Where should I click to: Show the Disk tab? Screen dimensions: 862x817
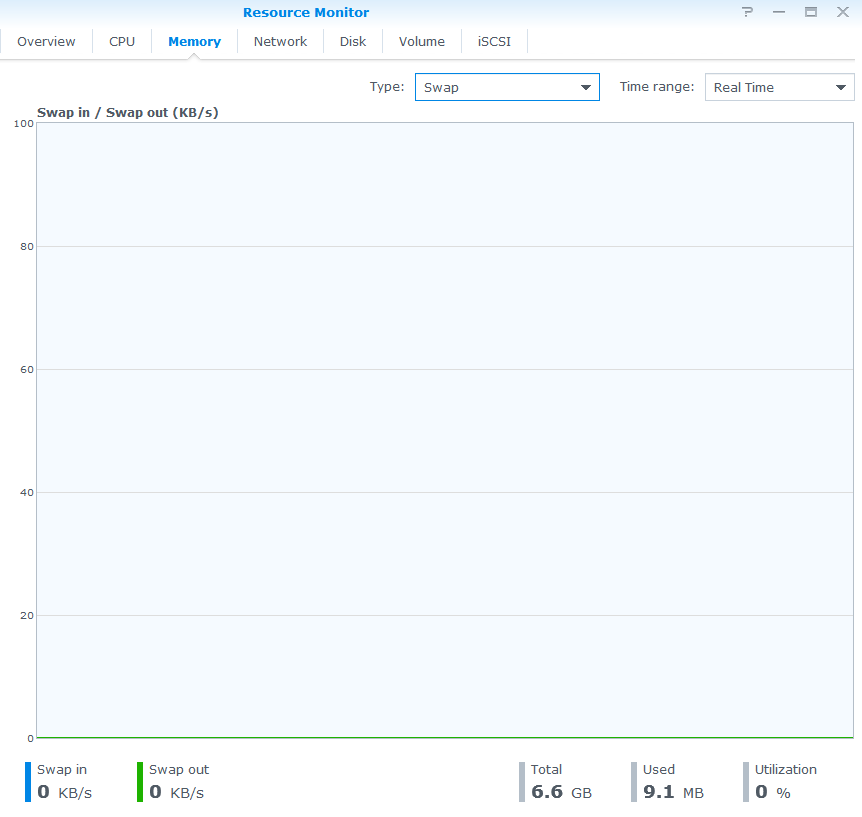point(353,42)
